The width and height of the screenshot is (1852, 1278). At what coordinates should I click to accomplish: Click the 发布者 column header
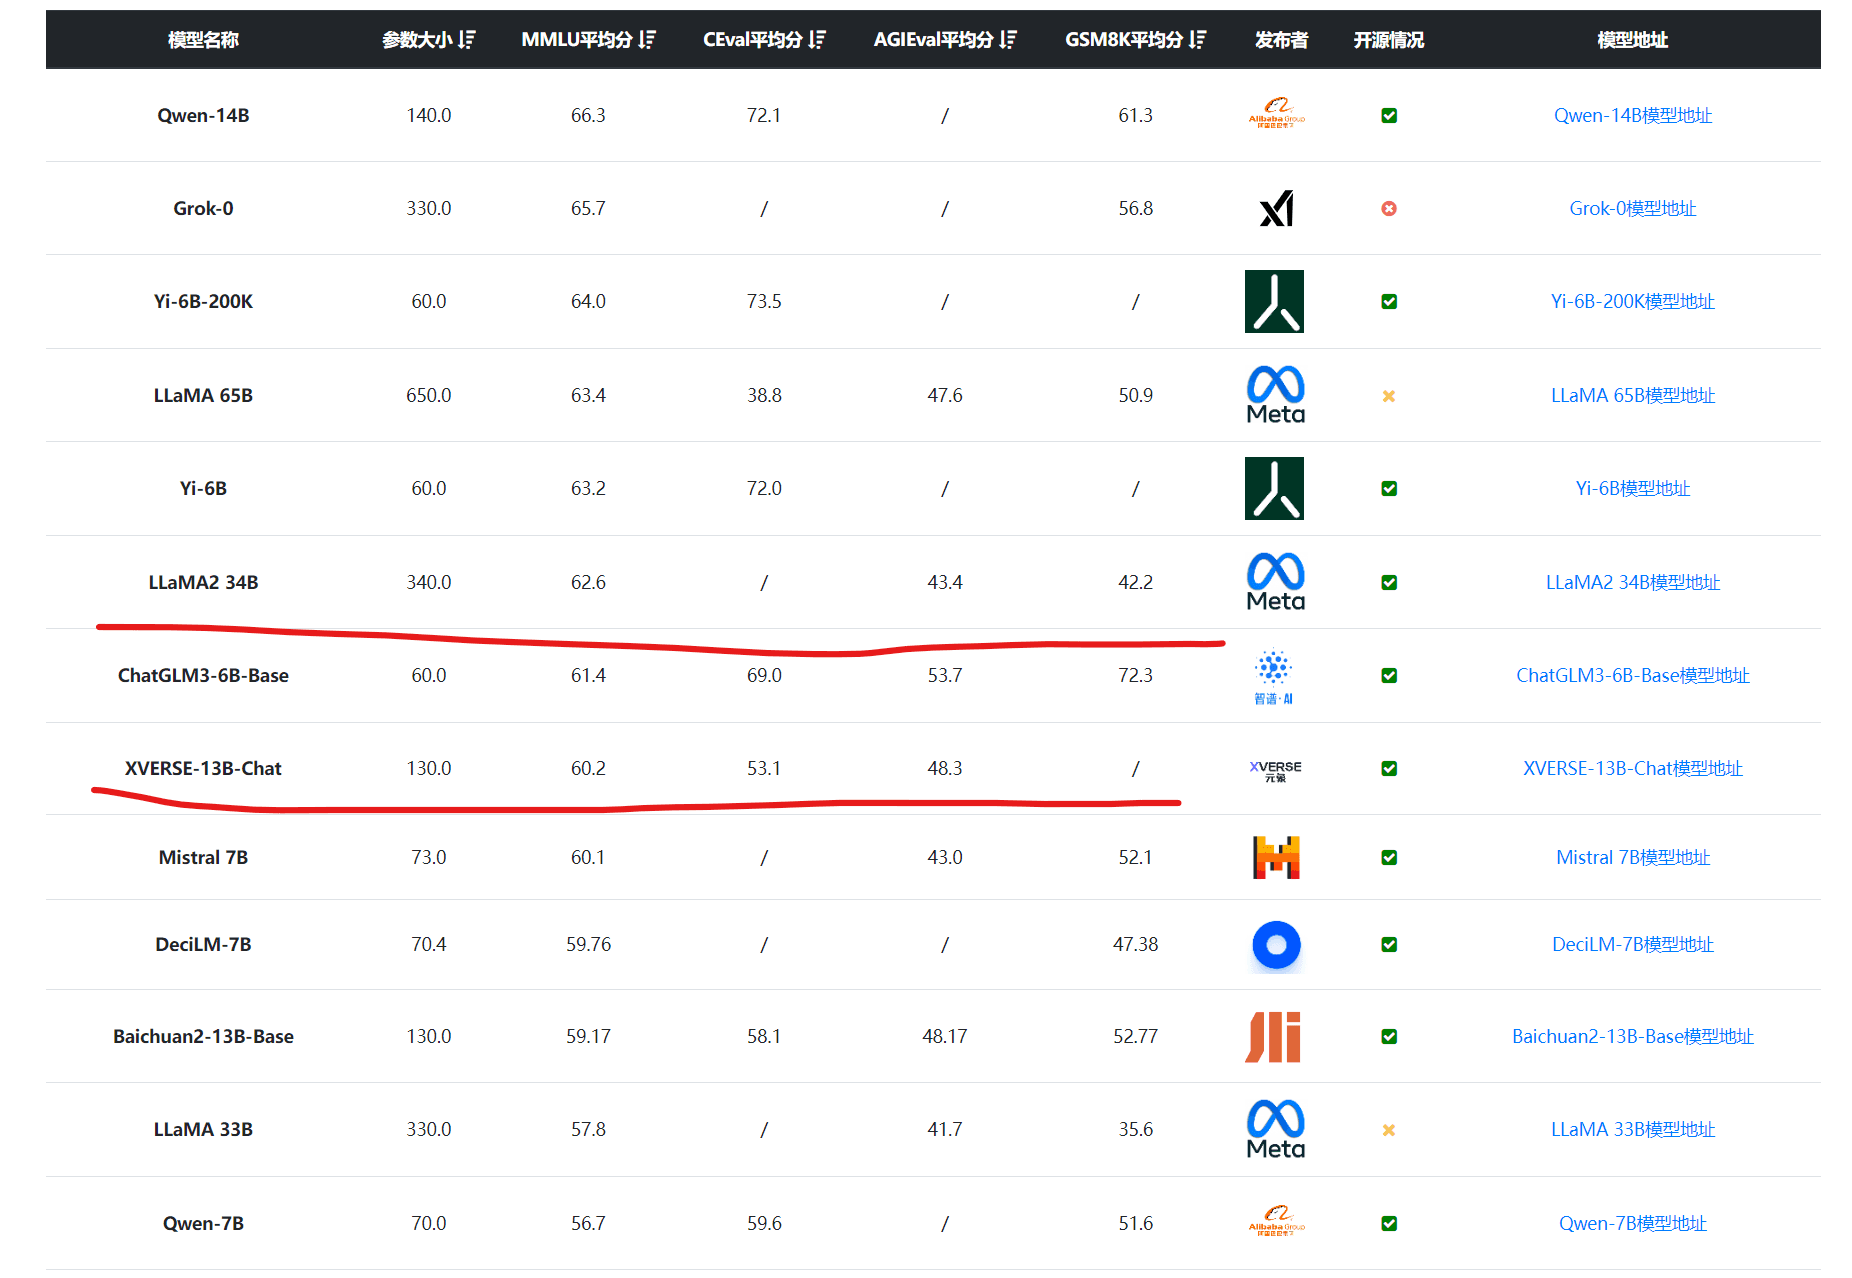point(1281,40)
